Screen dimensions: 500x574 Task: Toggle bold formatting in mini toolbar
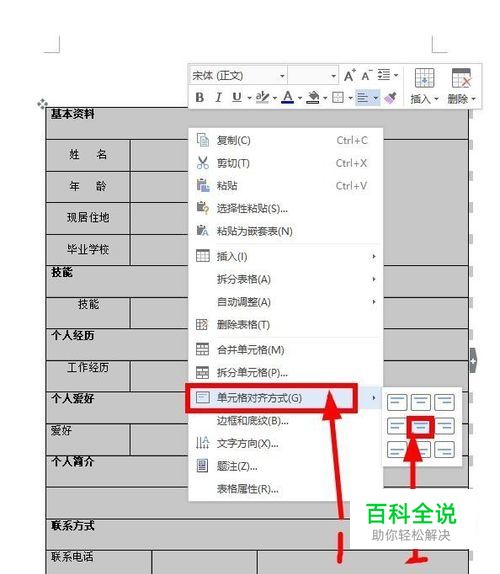pyautogui.click(x=199, y=97)
